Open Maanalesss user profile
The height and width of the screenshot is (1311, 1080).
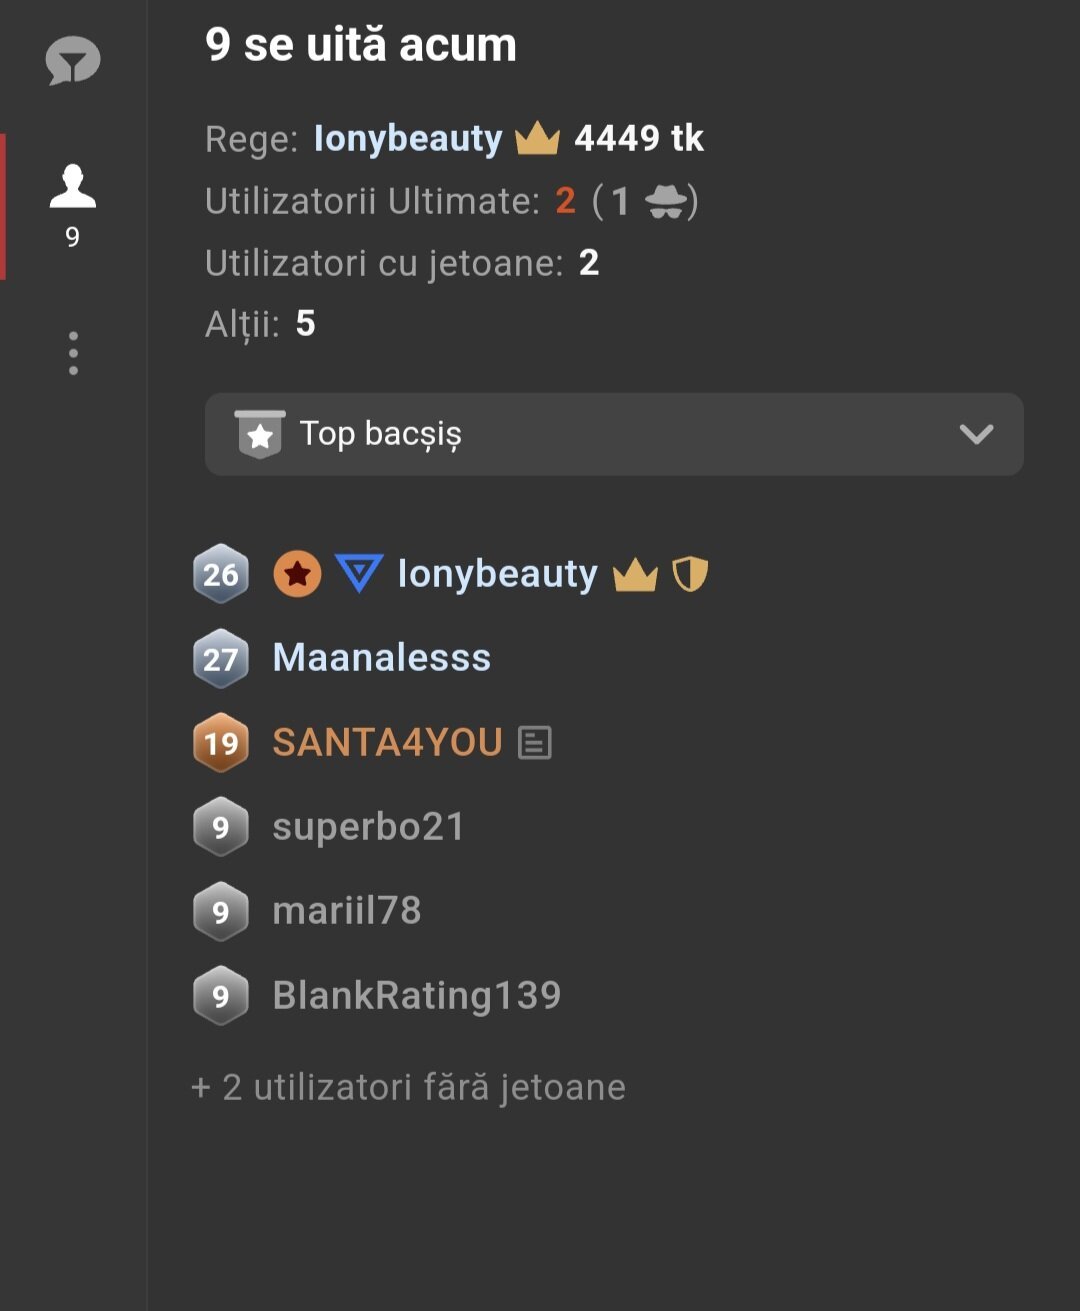[382, 658]
